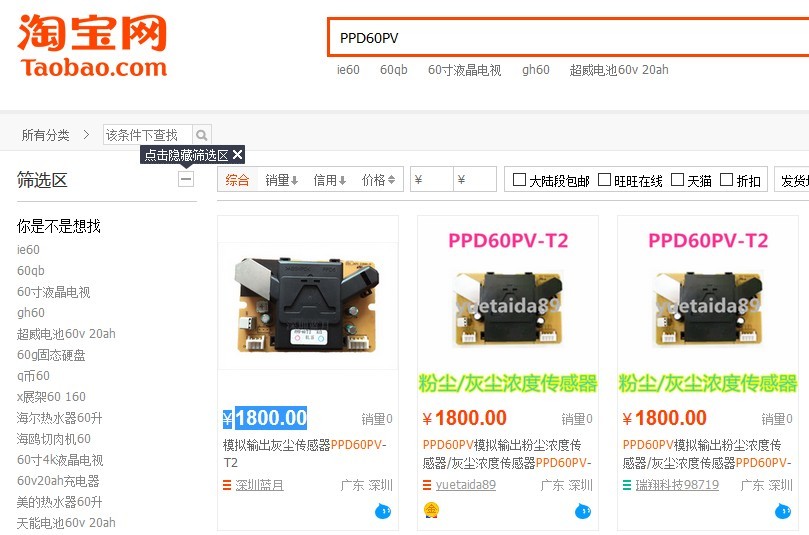Open the 所有分类 breadcrumb
This screenshot has width=809, height=535.
click(x=45, y=135)
